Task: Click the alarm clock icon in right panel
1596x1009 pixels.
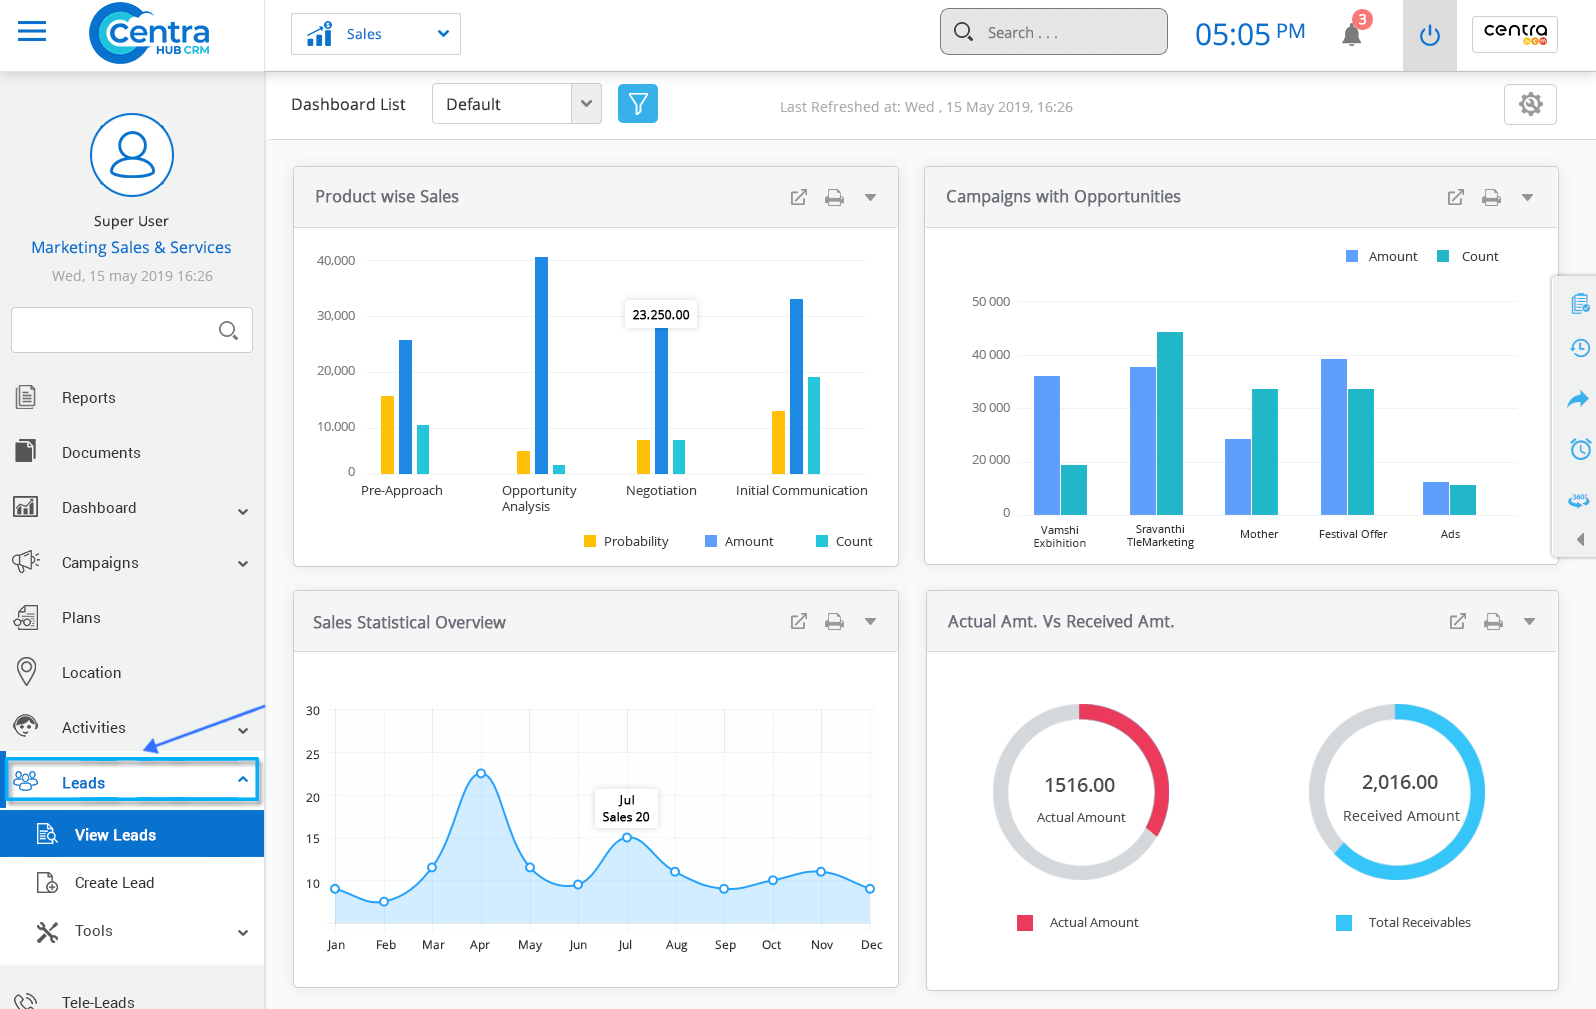Action: (1579, 449)
